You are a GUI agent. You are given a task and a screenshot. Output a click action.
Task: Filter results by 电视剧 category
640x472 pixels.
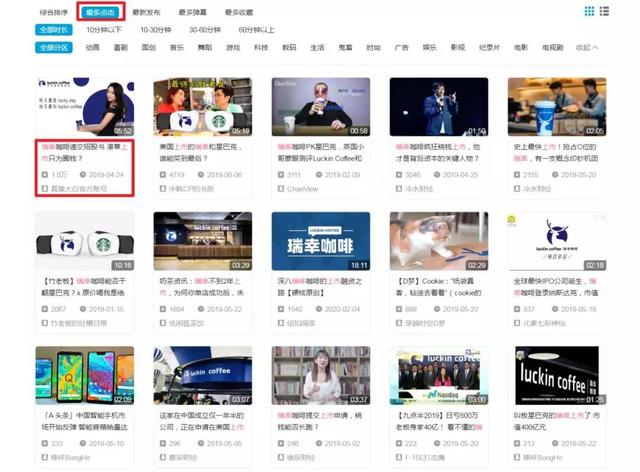tap(553, 47)
